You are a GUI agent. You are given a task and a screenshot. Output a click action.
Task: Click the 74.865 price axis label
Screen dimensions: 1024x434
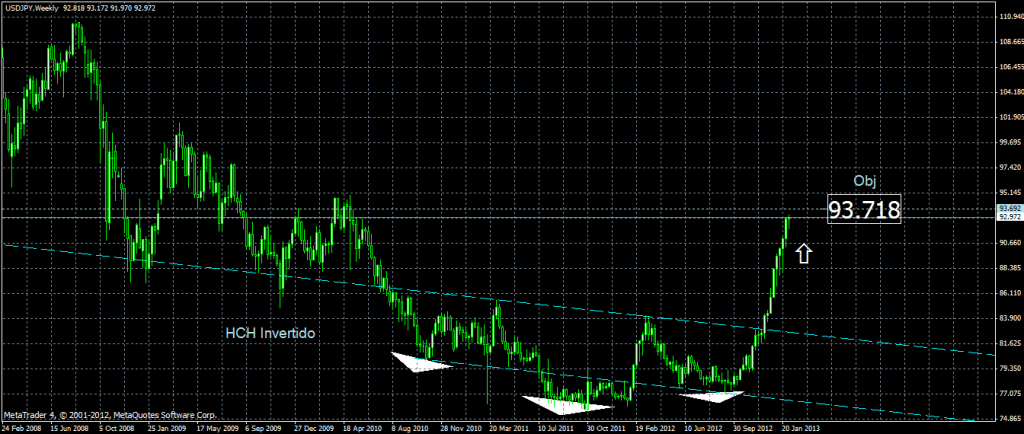1009,419
